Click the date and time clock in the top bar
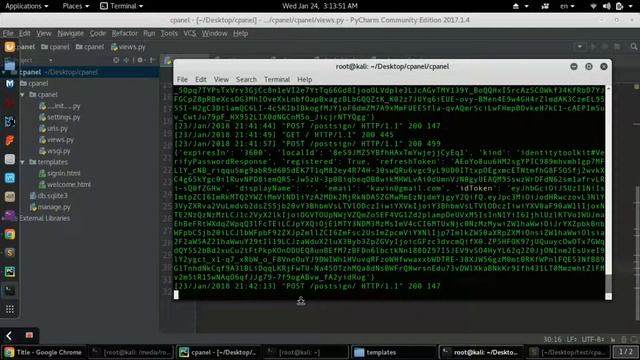 [x=320, y=6]
